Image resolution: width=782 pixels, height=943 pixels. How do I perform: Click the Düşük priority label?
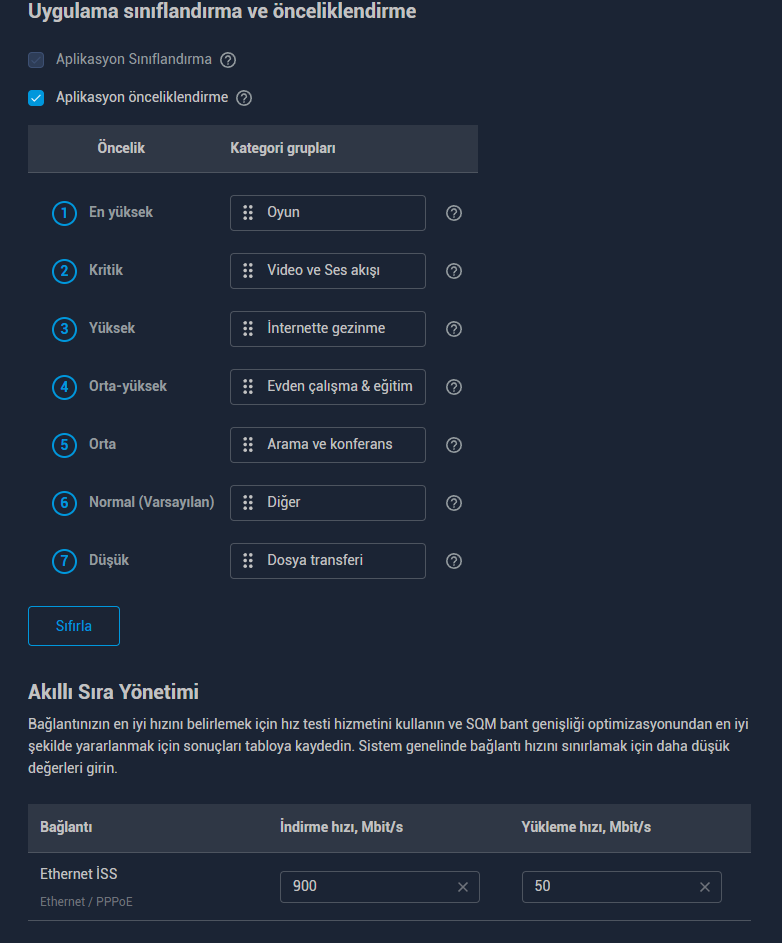[109, 560]
